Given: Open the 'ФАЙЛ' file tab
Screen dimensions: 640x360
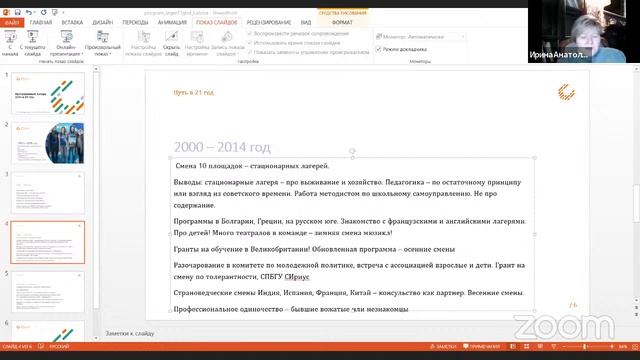Looking at the screenshot, I should click(x=12, y=22).
